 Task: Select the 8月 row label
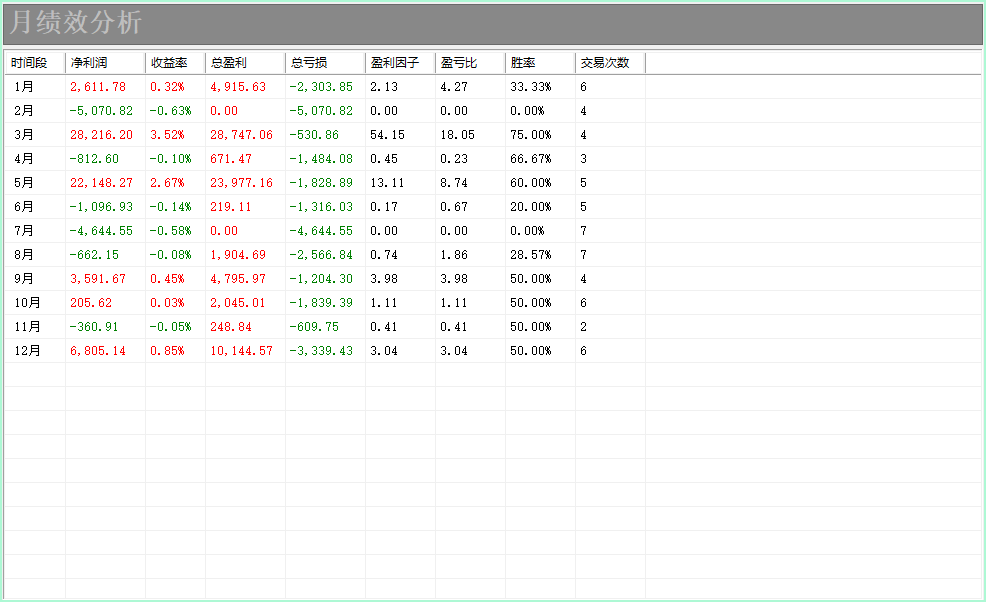click(24, 255)
